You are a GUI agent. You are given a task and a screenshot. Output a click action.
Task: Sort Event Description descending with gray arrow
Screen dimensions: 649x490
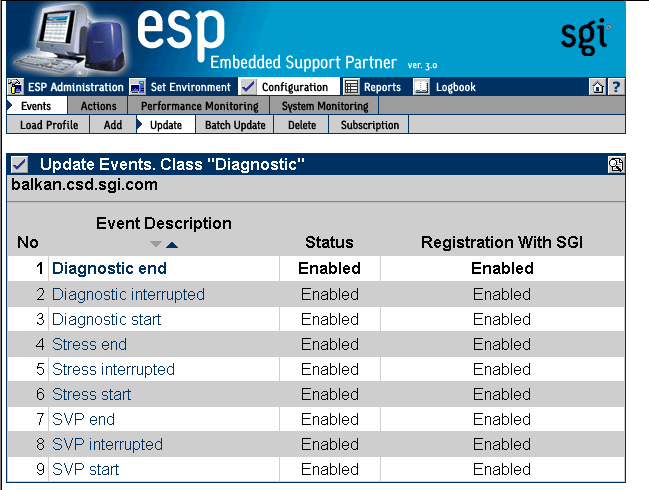coord(156,244)
